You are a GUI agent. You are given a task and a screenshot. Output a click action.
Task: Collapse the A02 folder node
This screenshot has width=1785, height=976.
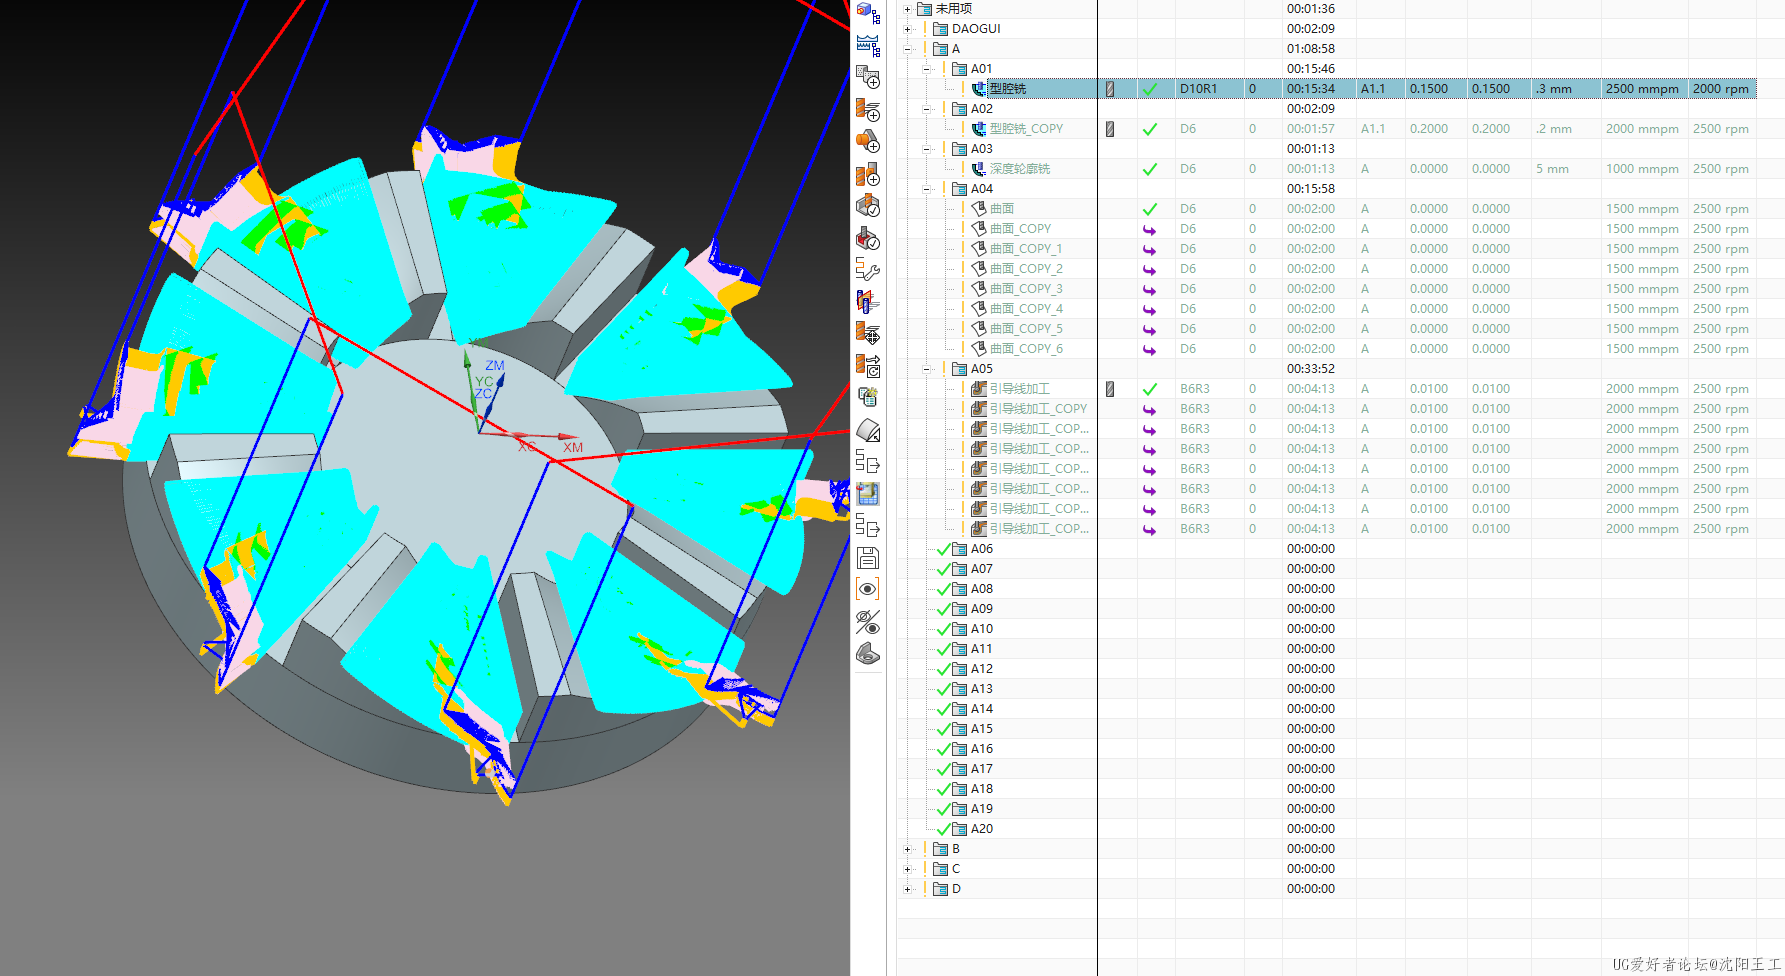pyautogui.click(x=926, y=109)
